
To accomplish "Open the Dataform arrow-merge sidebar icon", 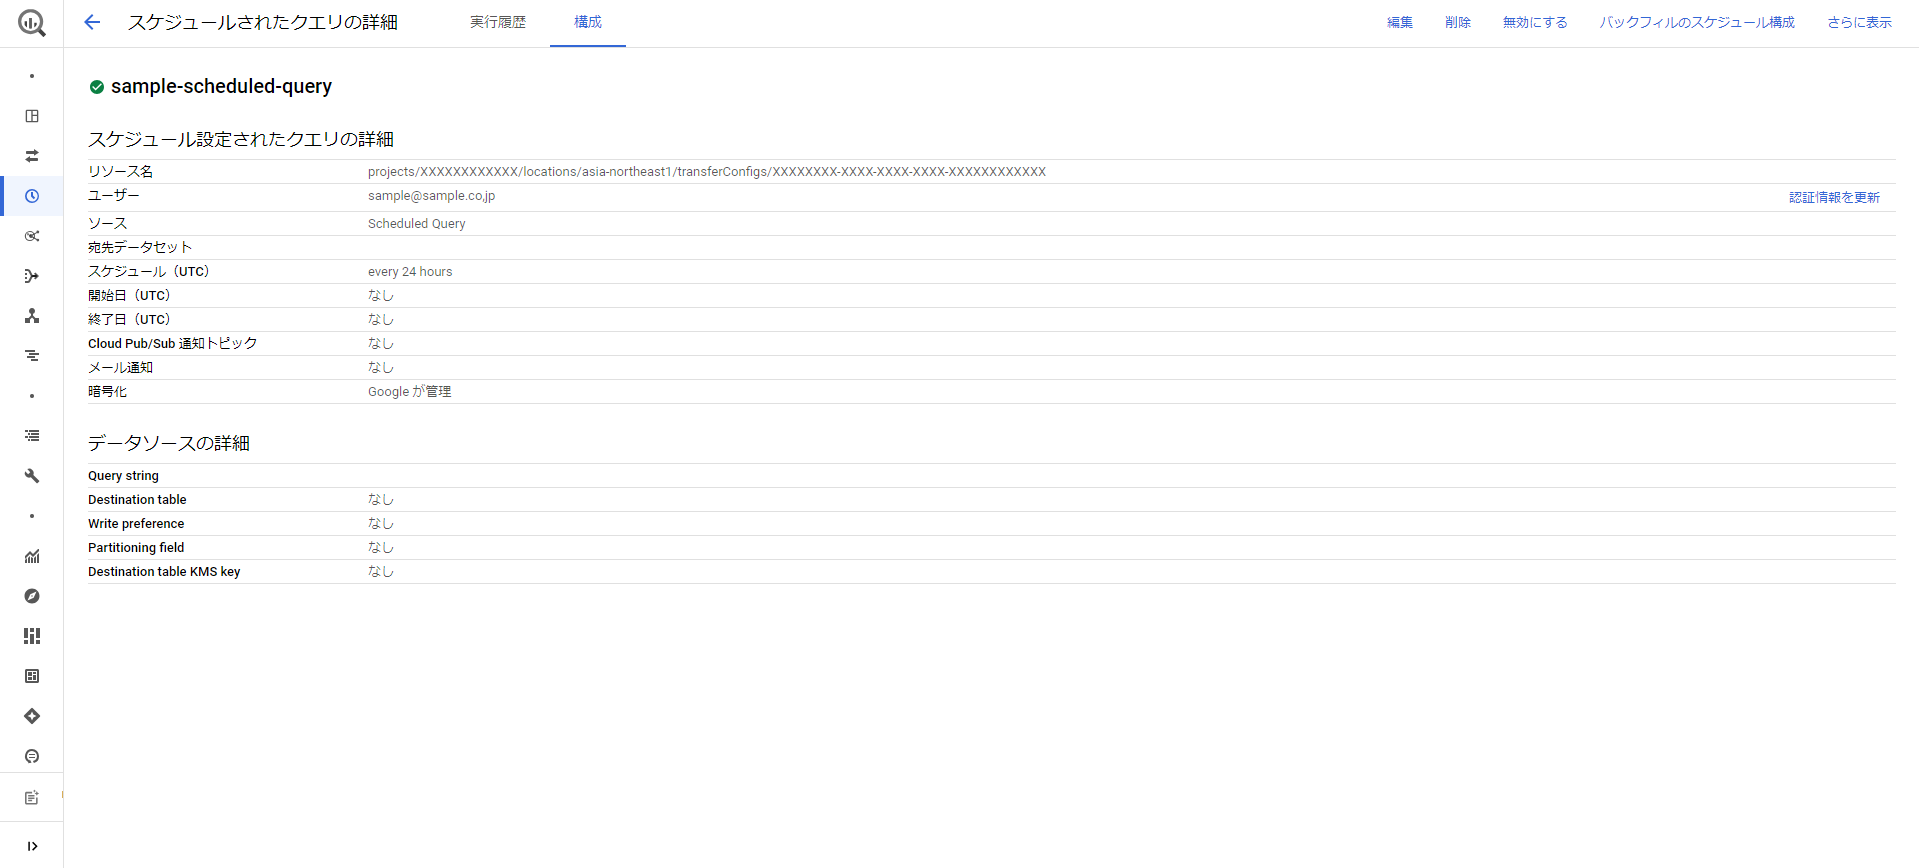I will (x=32, y=276).
